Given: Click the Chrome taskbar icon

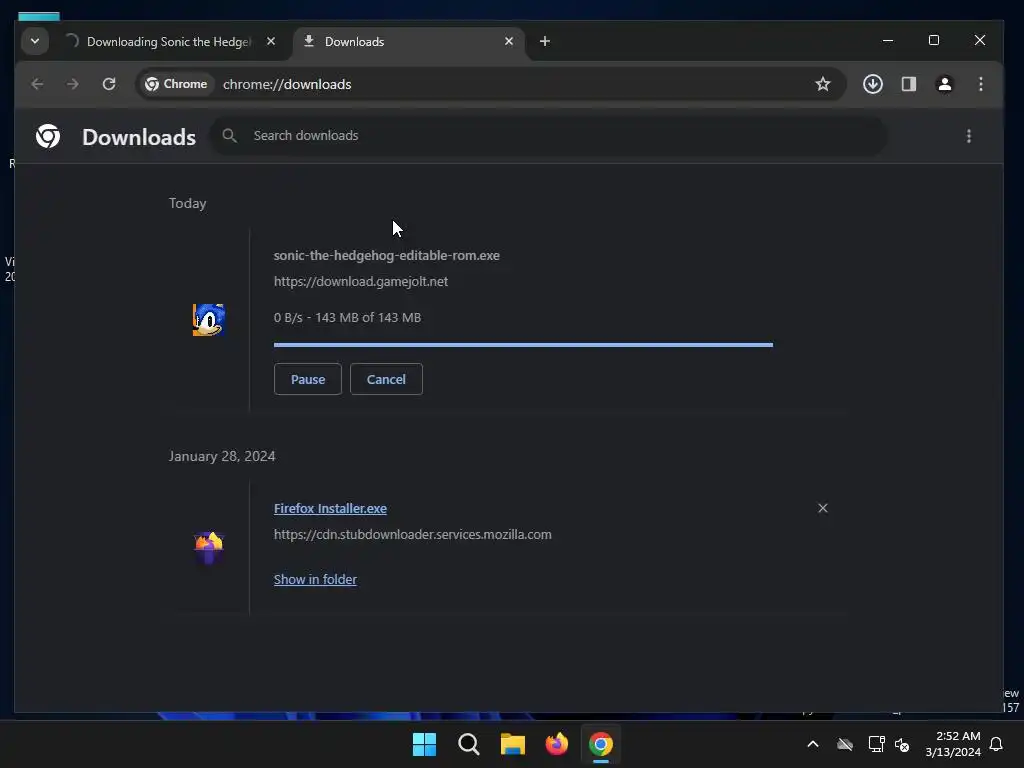Looking at the screenshot, I should [601, 744].
